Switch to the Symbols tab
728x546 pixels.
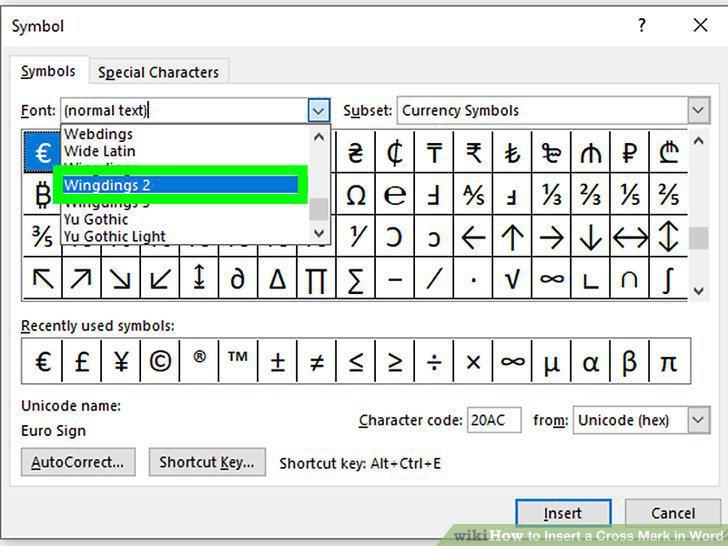[48, 72]
